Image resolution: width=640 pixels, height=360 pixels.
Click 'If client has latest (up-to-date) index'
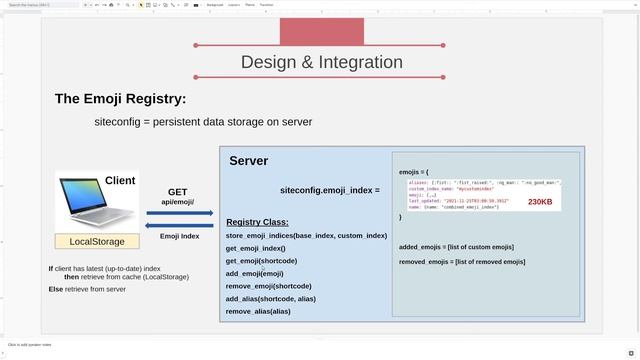[x=104, y=269]
